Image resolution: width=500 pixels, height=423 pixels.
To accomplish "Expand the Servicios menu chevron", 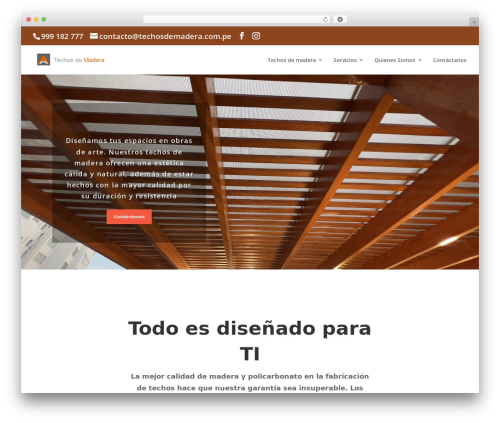I will point(361,60).
